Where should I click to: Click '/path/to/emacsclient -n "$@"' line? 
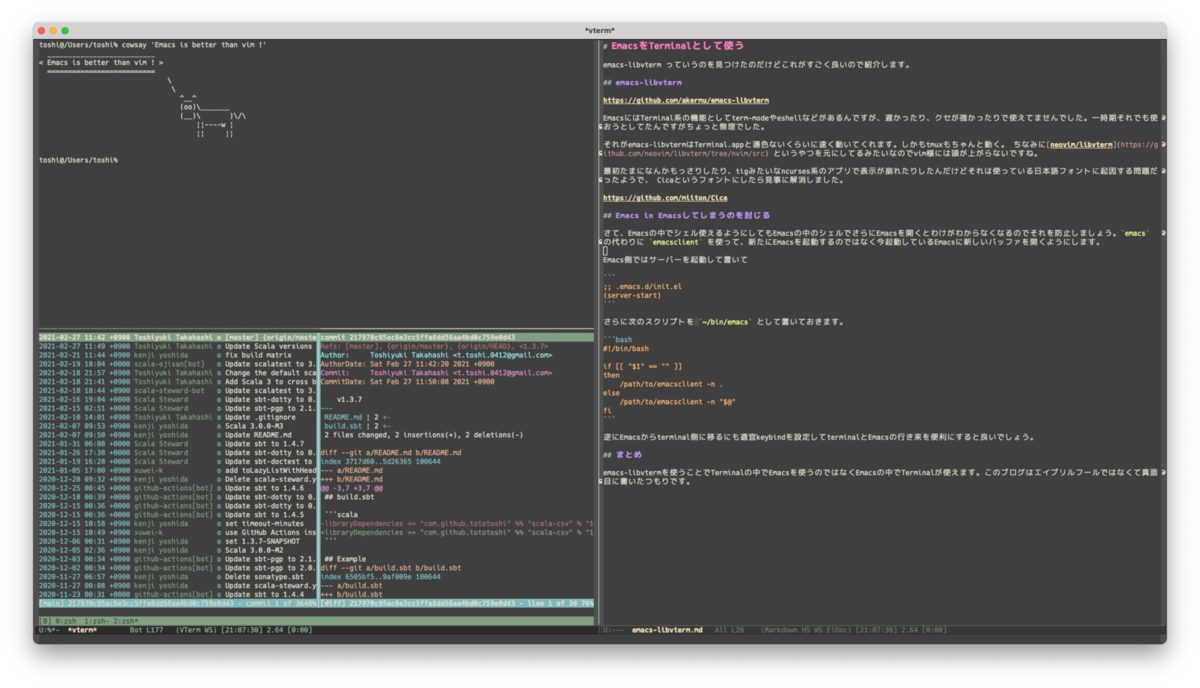click(678, 402)
